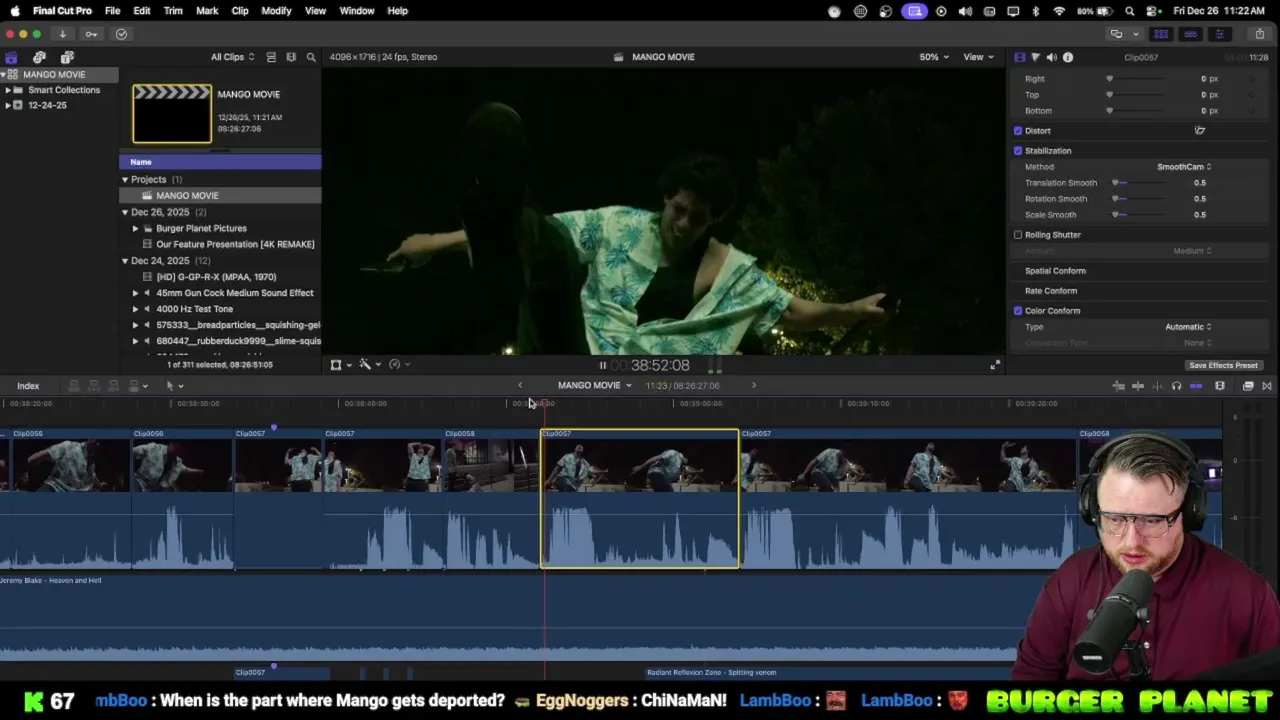Open the Transitions browser in timeline
Viewport: 1280px width, 720px height.
[1267, 386]
